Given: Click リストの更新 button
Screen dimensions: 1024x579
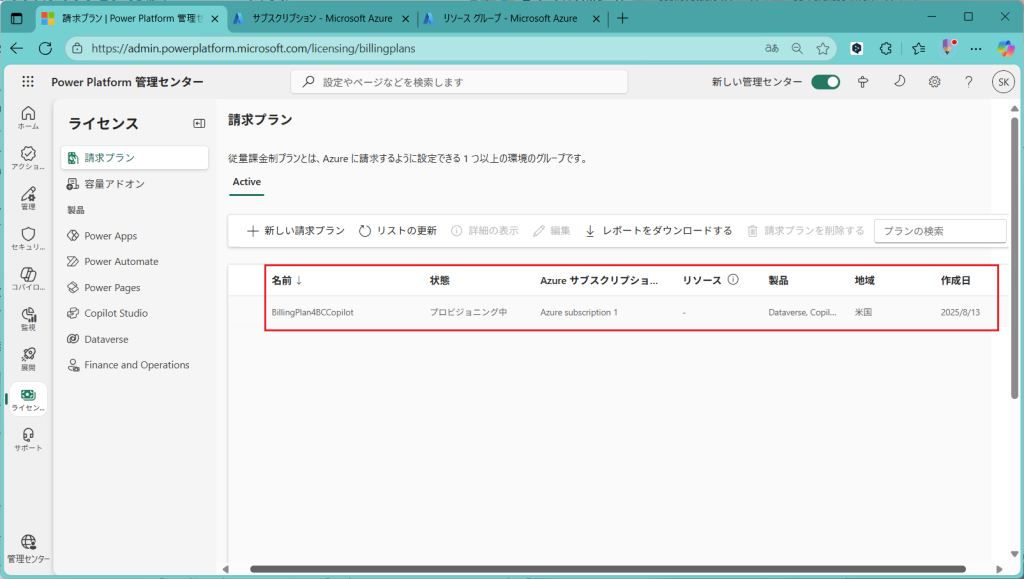Looking at the screenshot, I should 398,230.
